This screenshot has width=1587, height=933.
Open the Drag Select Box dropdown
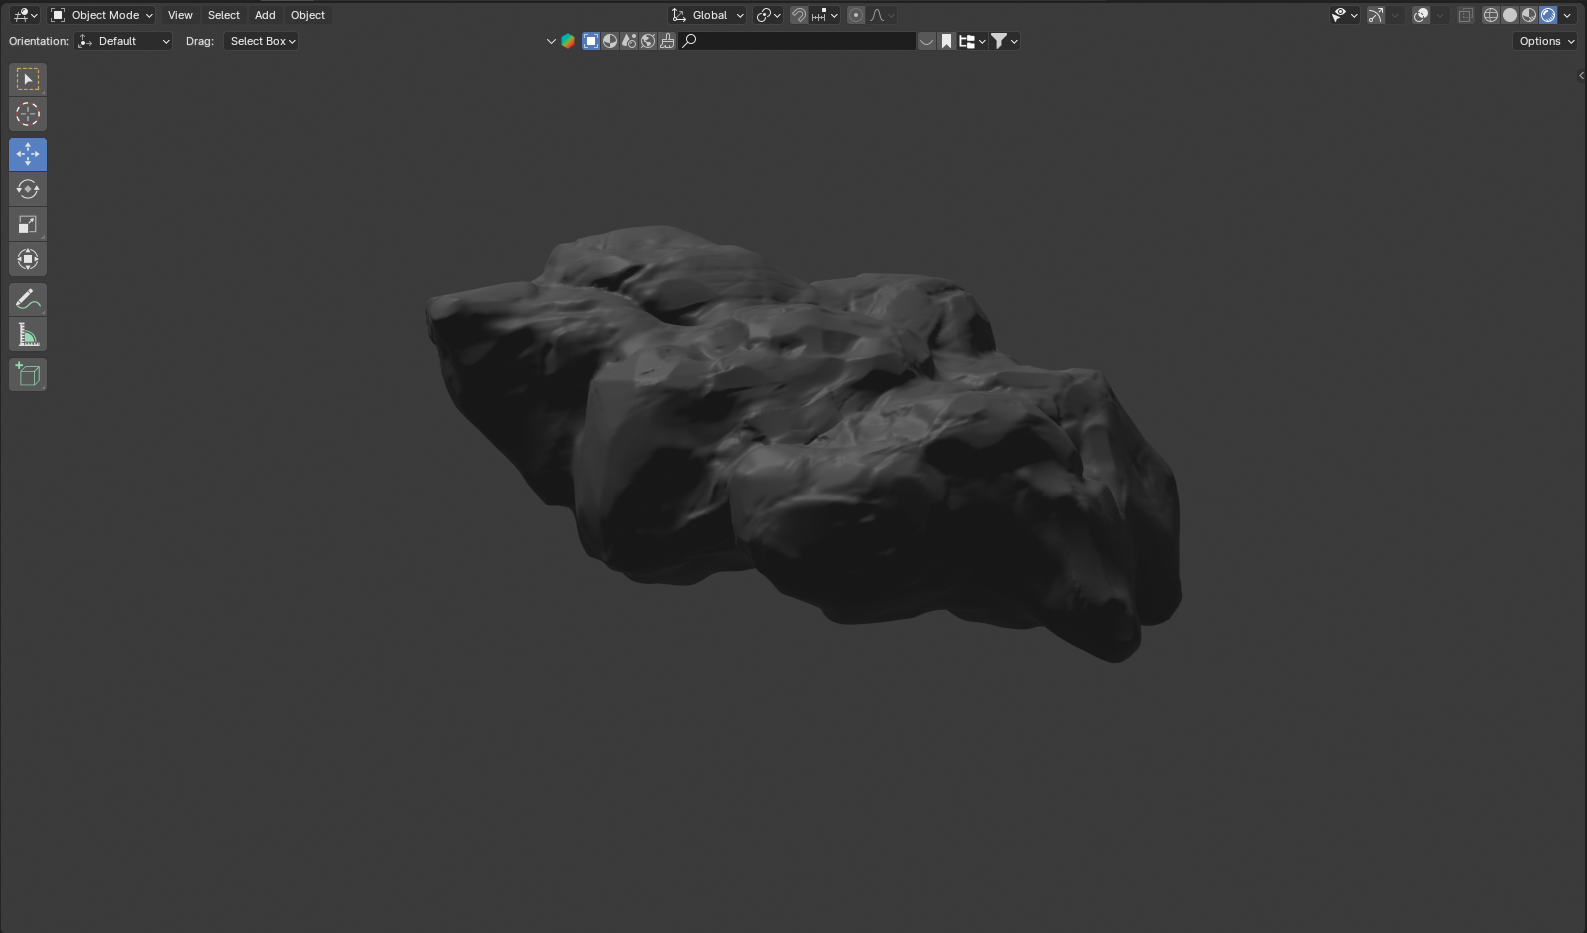(262, 41)
